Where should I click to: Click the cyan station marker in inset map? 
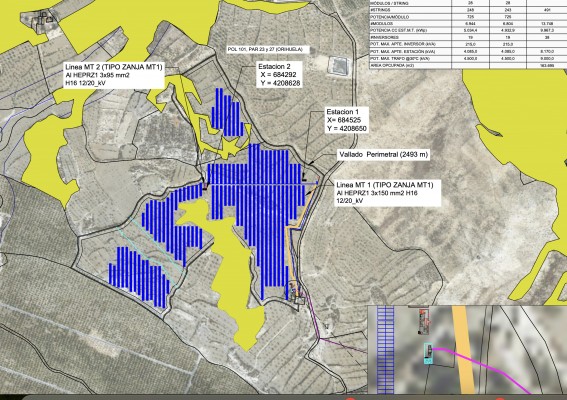pyautogui.click(x=429, y=354)
